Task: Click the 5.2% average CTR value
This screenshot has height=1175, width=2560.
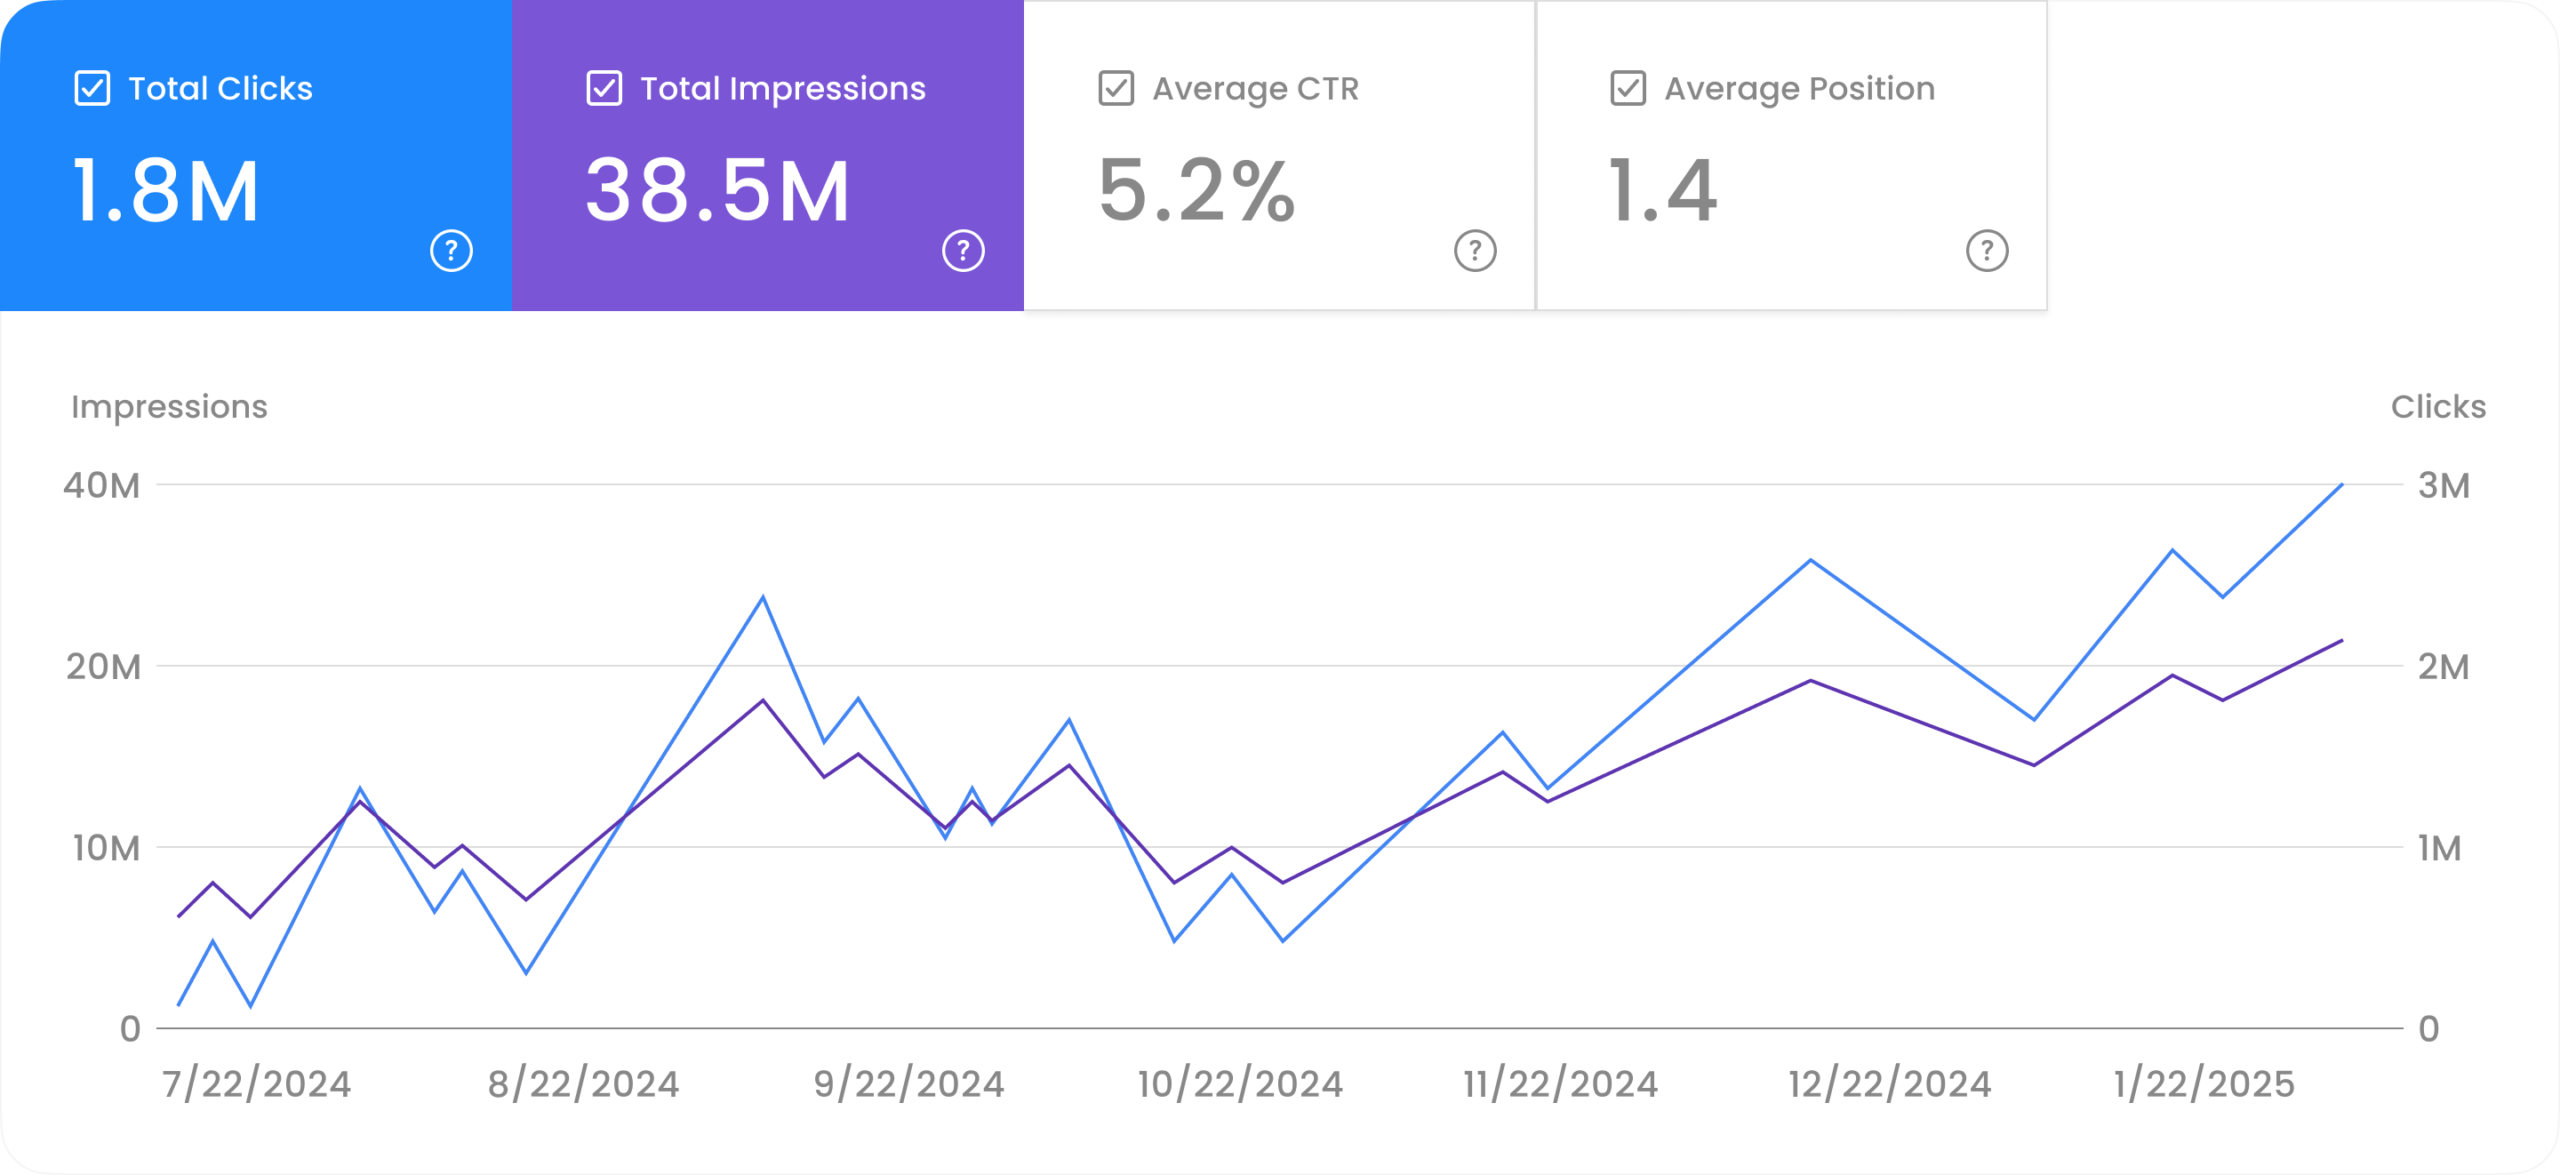Action: [1197, 191]
